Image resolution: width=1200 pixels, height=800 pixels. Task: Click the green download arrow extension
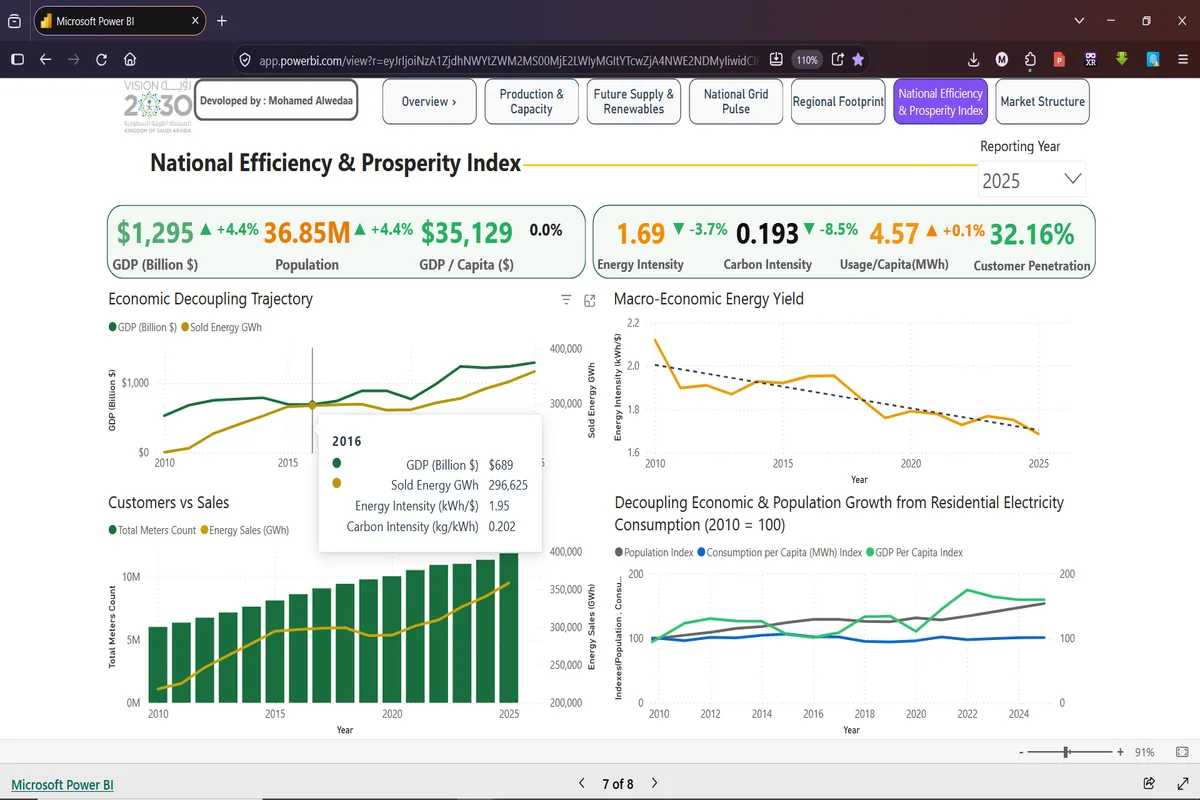1122,59
